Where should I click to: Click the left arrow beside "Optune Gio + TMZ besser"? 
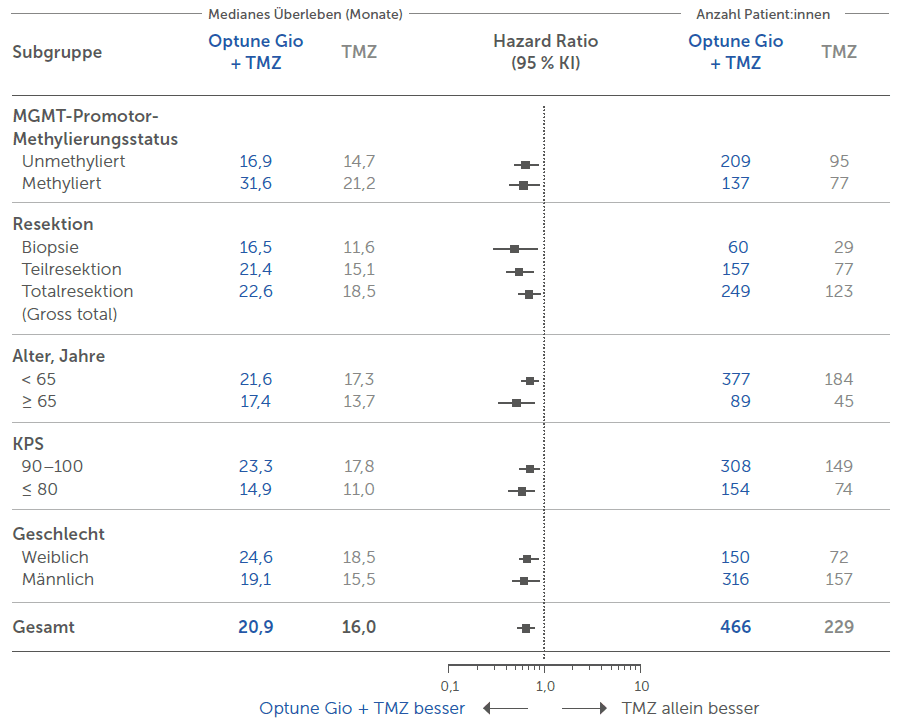504,708
